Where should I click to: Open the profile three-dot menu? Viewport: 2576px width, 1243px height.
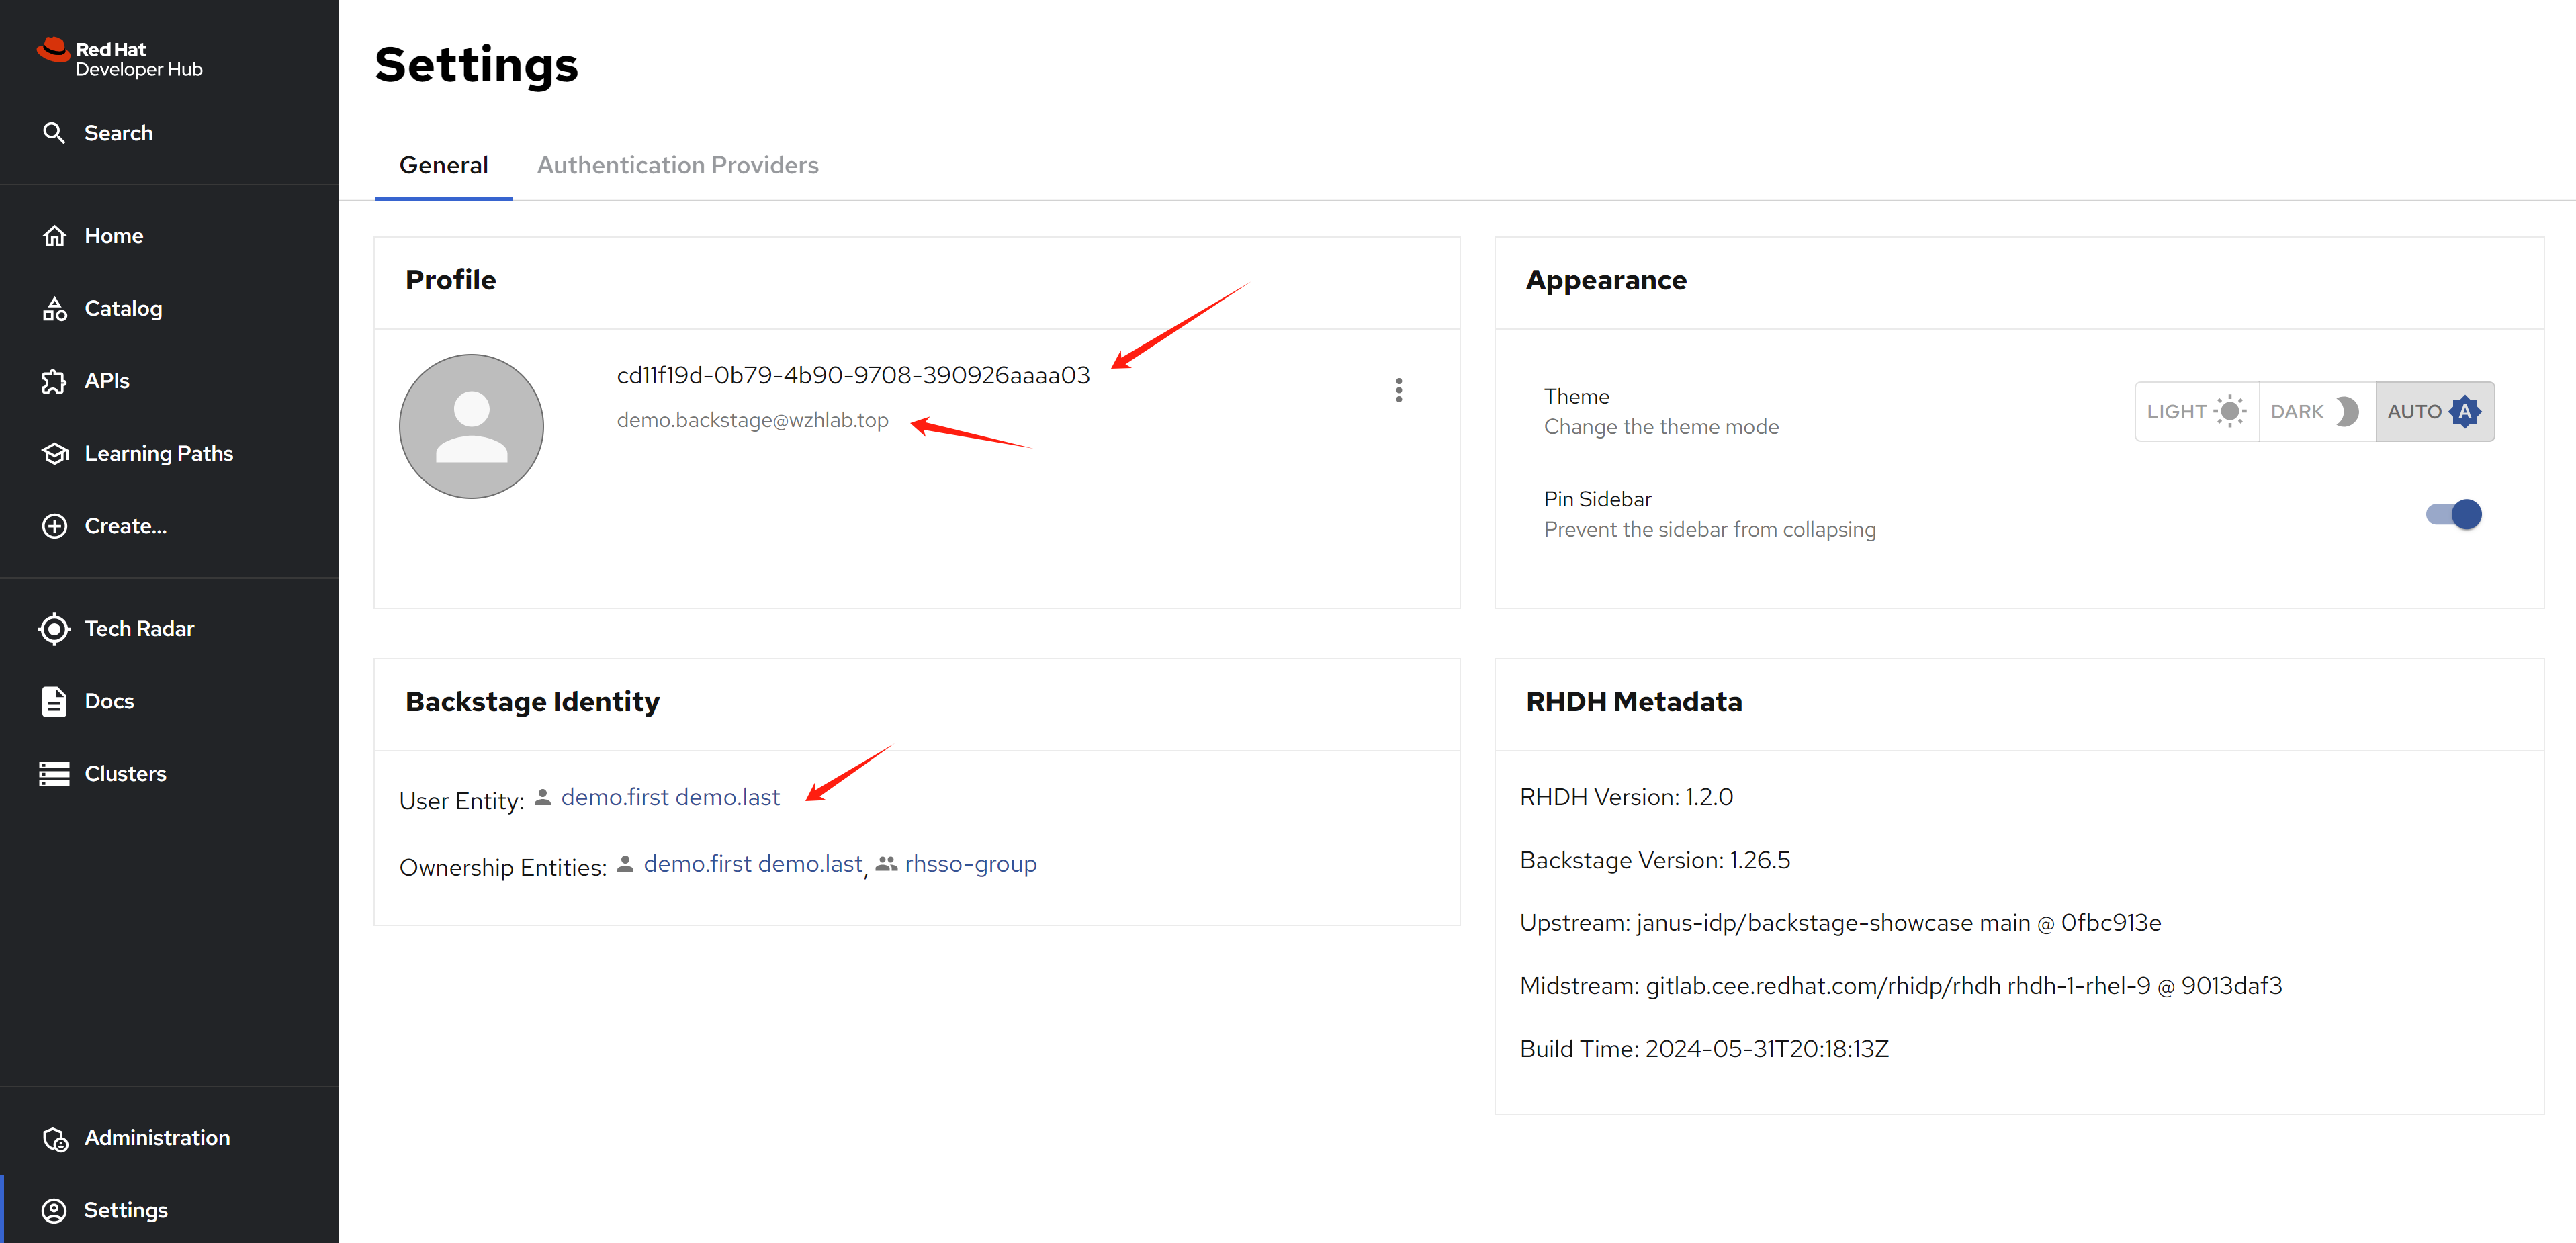pyautogui.click(x=1398, y=390)
